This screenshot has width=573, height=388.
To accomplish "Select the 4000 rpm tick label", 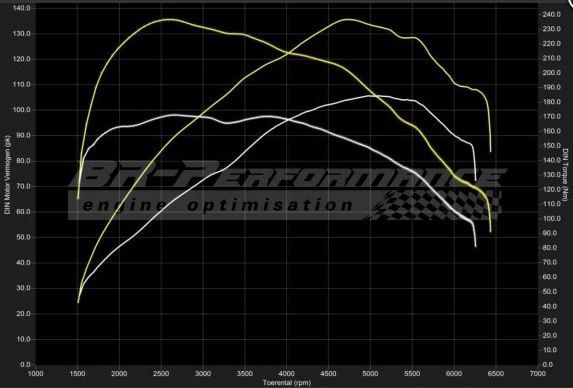I will tap(286, 374).
